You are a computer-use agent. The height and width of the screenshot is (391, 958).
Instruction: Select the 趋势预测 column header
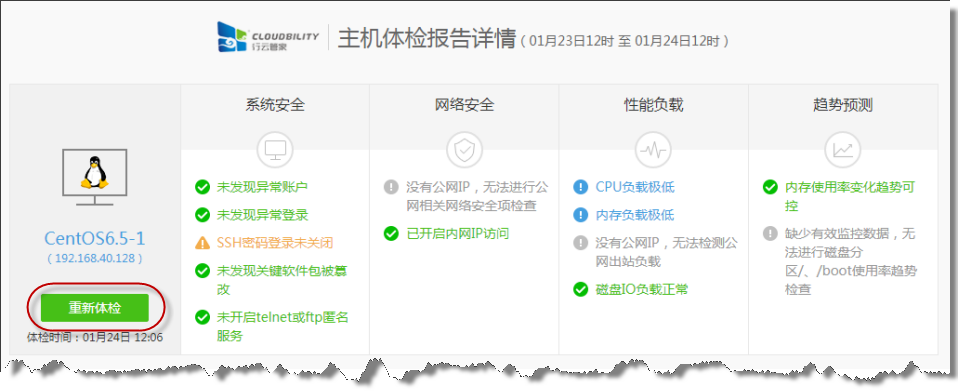click(843, 105)
